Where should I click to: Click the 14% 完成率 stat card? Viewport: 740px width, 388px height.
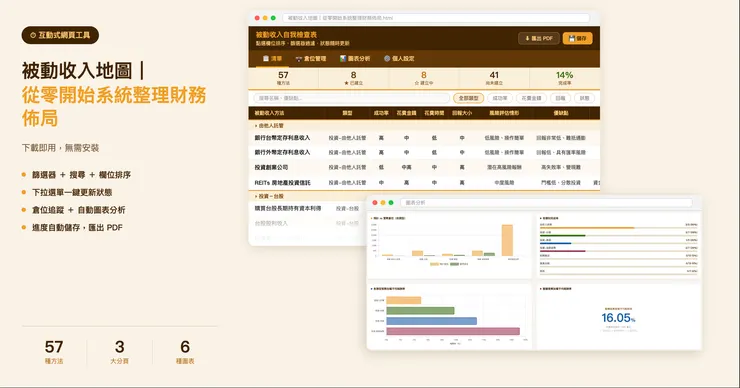[x=564, y=78]
